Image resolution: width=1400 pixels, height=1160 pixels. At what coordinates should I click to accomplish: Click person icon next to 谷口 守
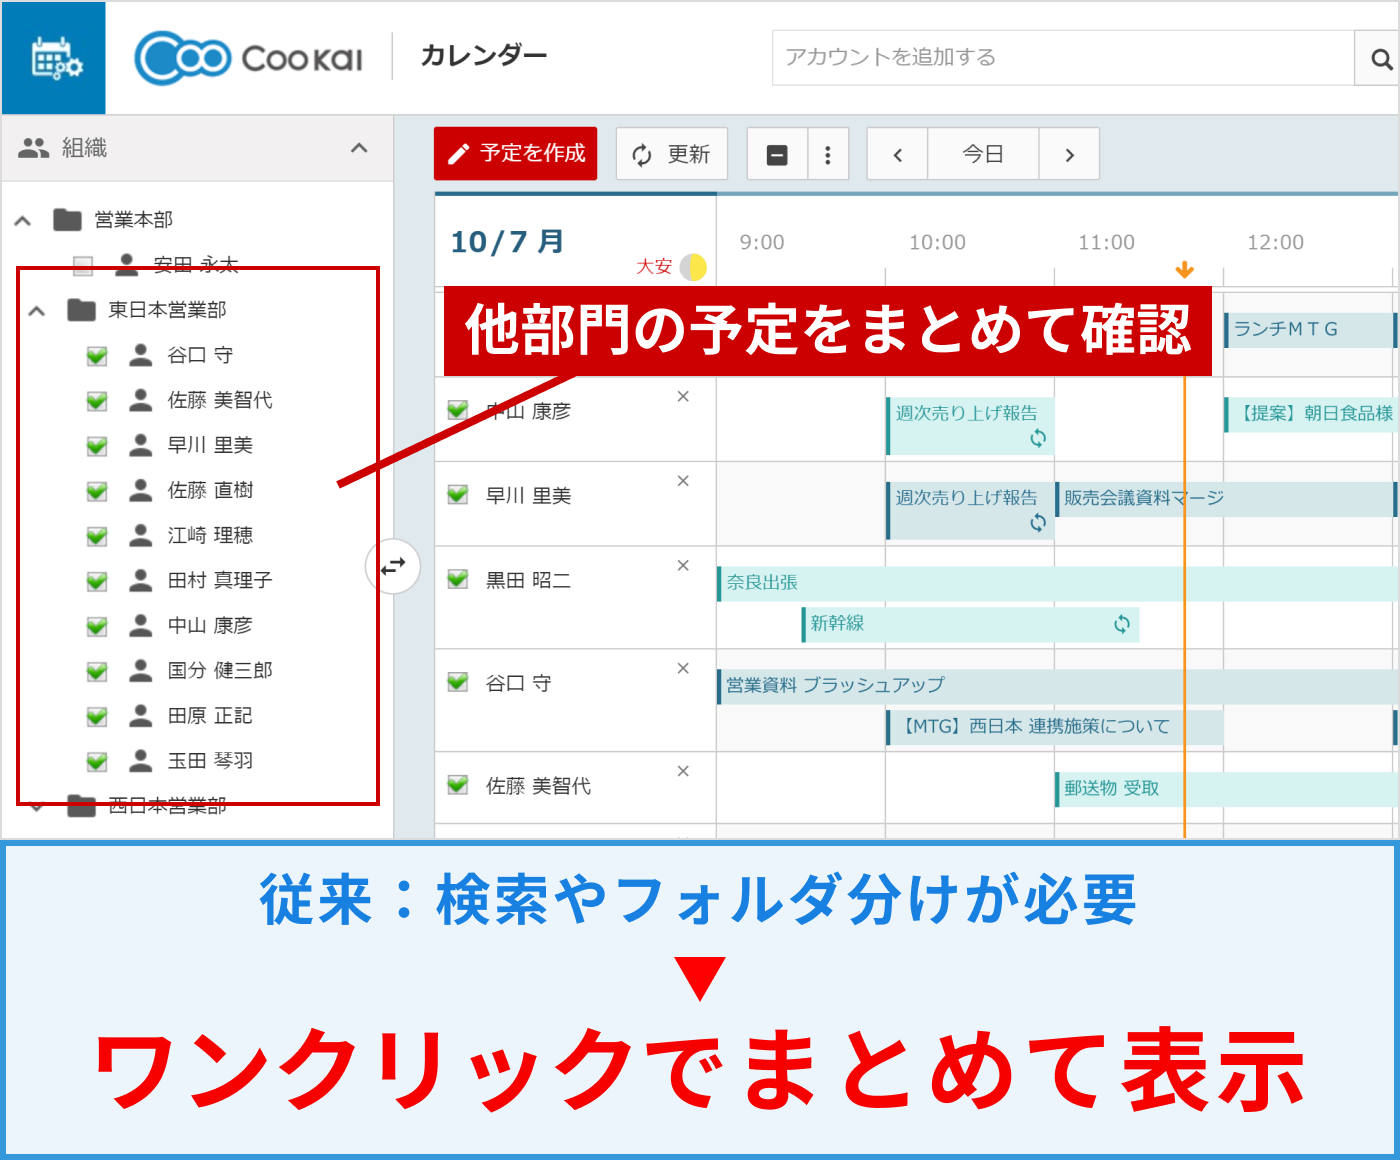[141, 355]
